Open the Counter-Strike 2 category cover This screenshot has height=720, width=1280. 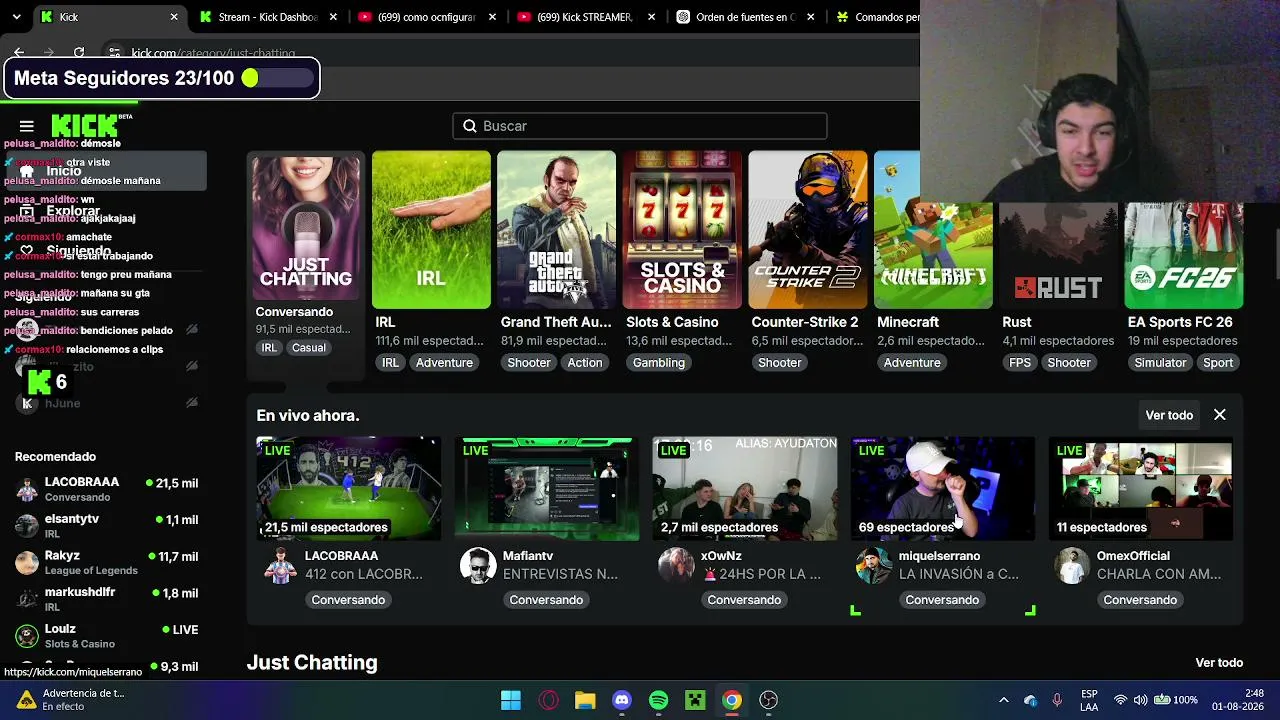pyautogui.click(x=807, y=230)
